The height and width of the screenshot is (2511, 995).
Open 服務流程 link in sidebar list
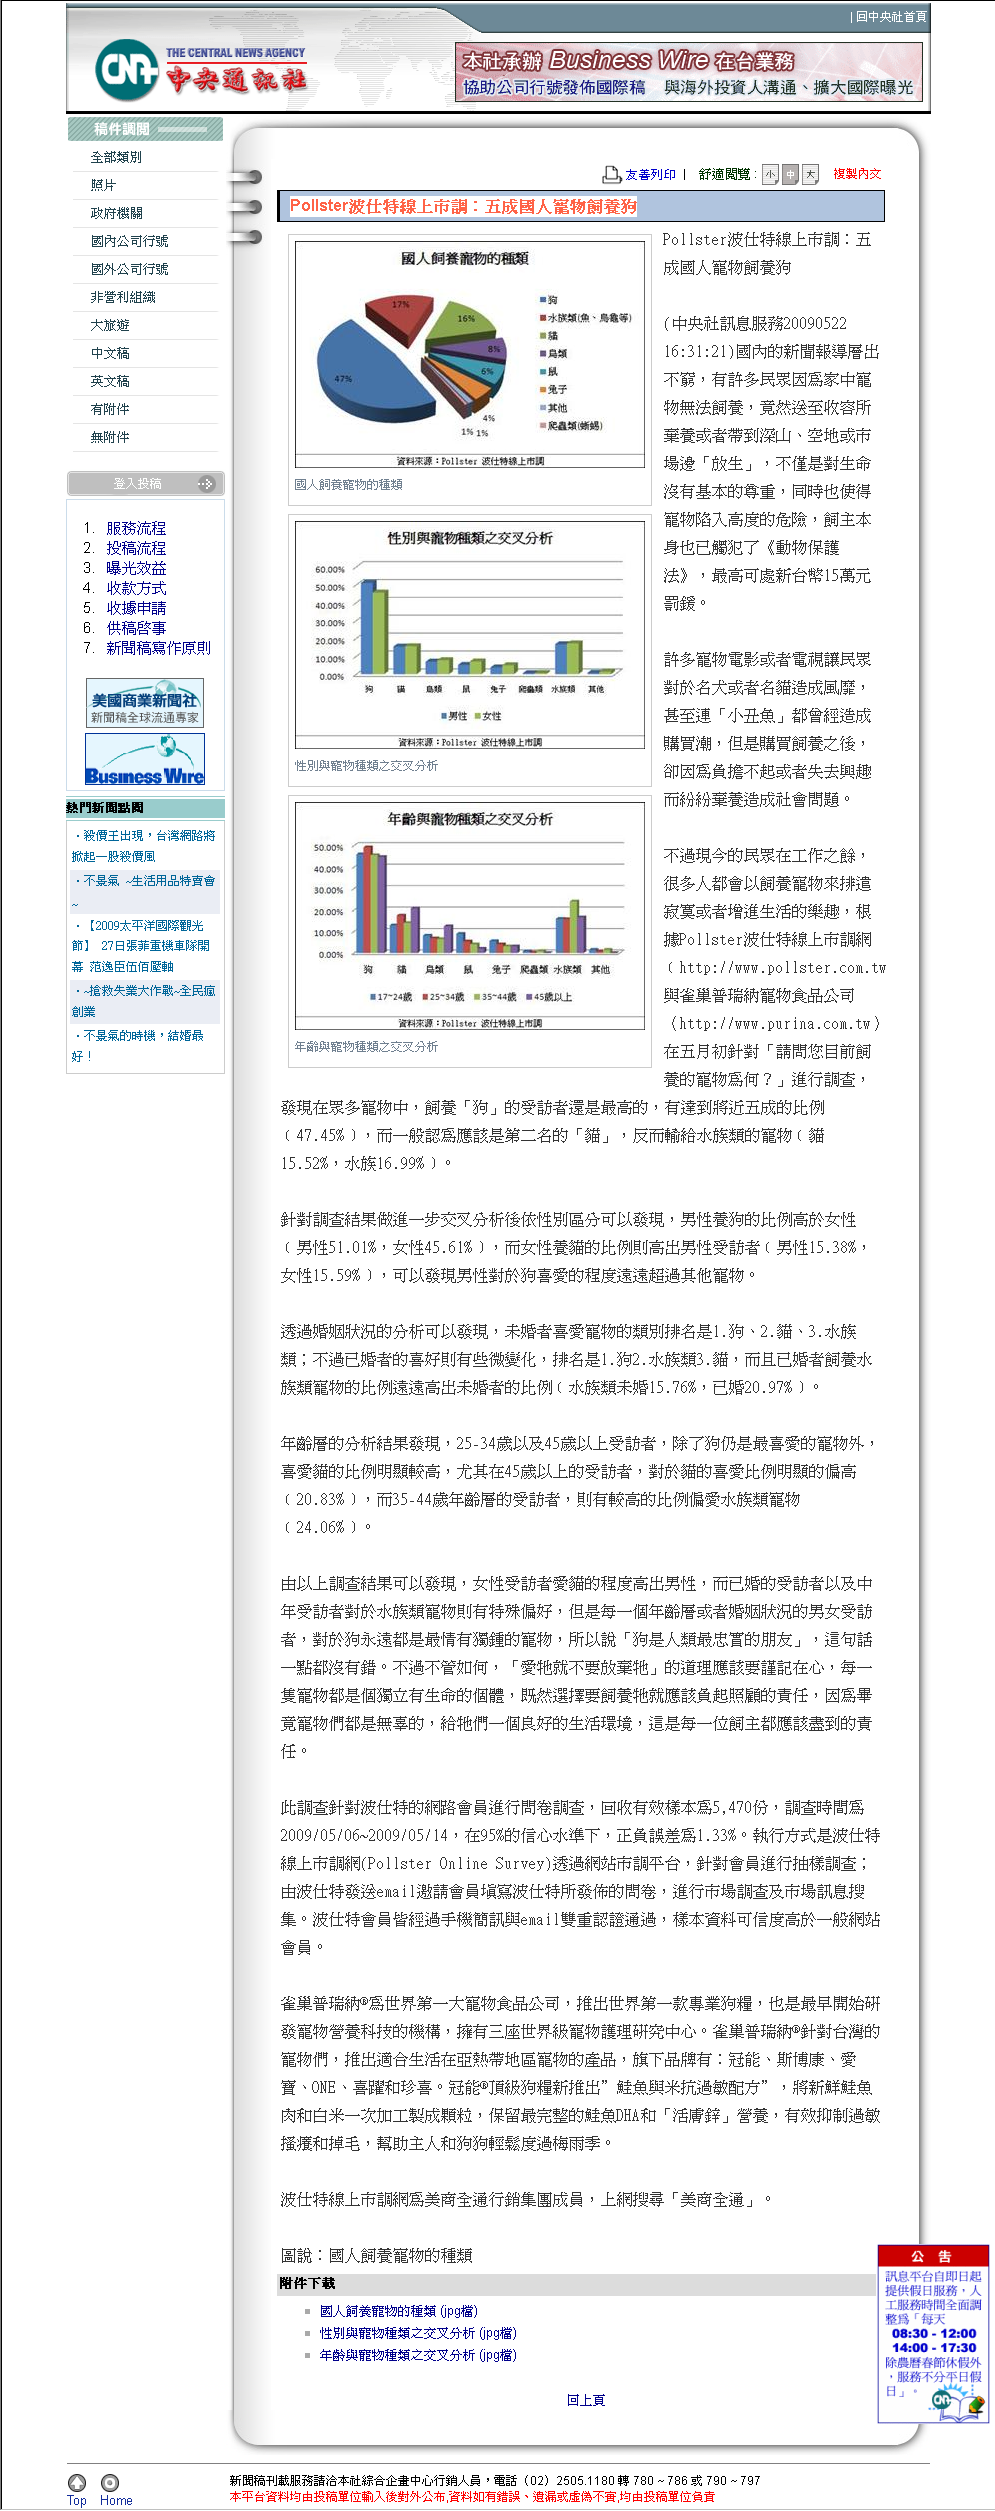click(x=136, y=528)
